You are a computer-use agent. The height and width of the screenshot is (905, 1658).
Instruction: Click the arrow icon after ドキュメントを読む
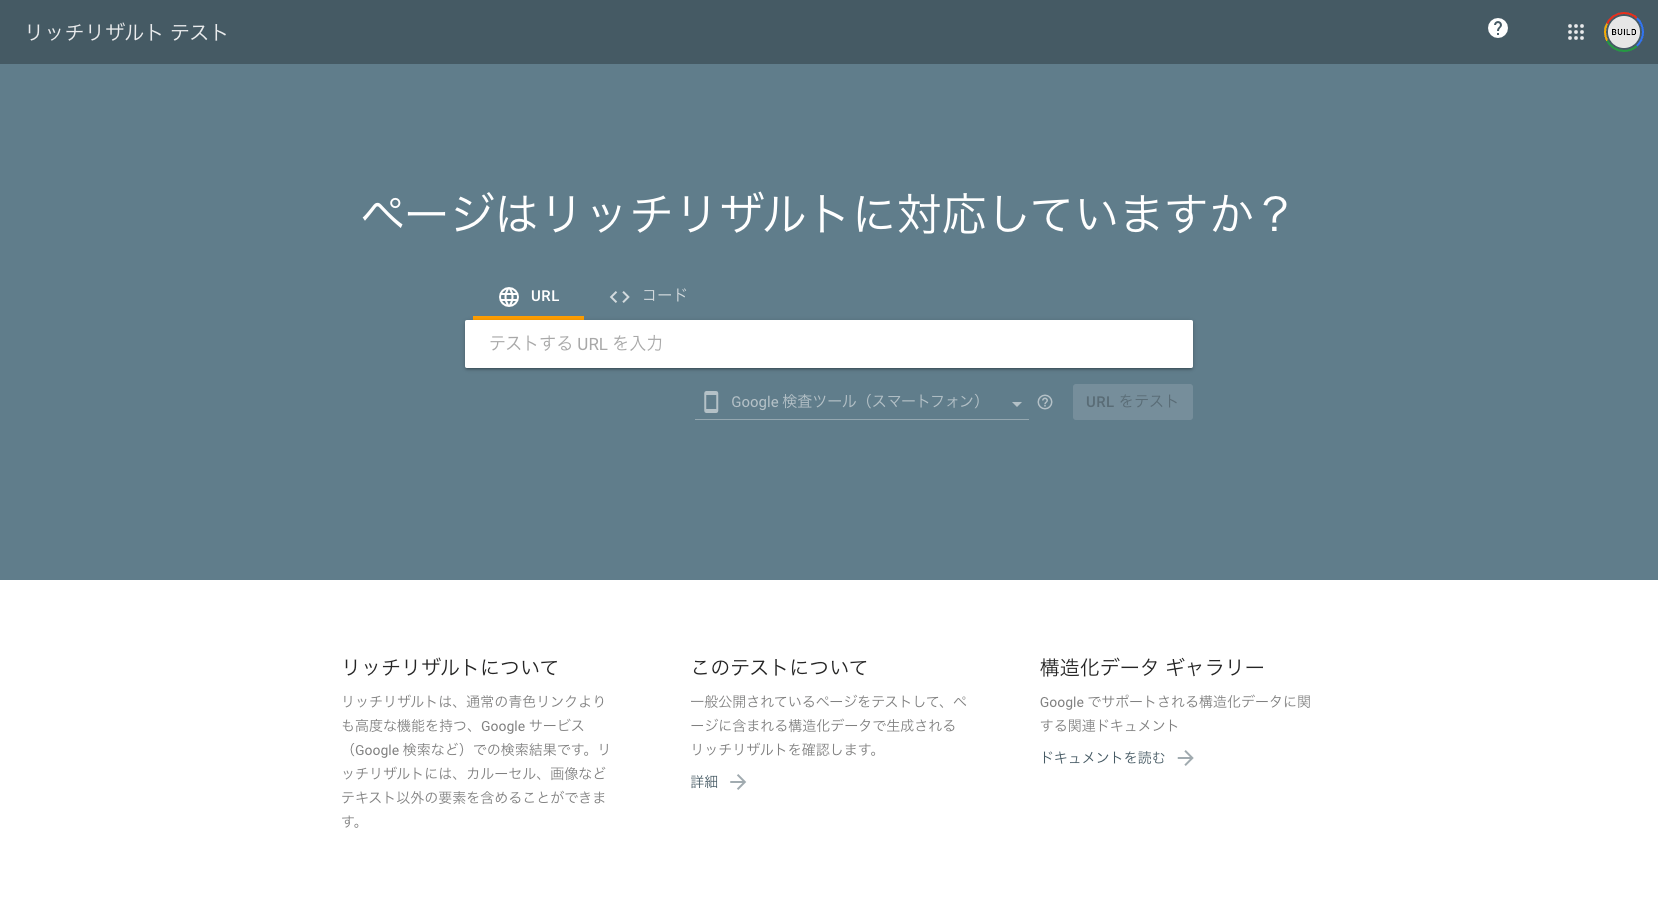coord(1185,758)
